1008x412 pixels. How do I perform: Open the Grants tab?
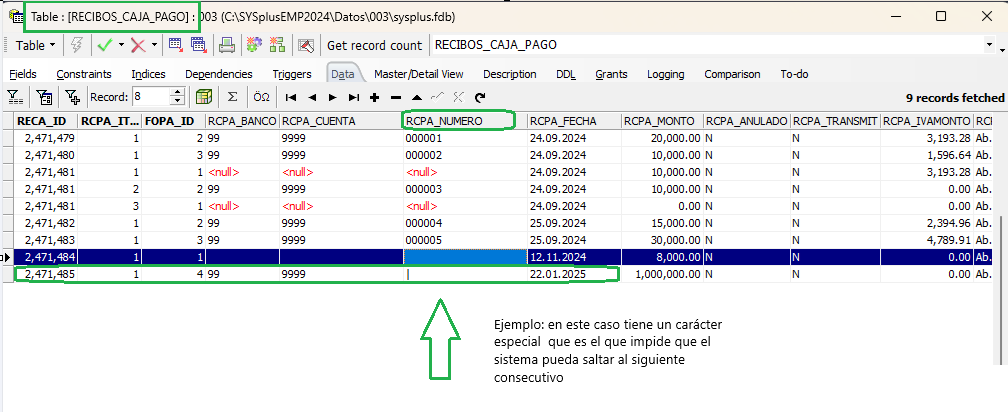point(611,74)
